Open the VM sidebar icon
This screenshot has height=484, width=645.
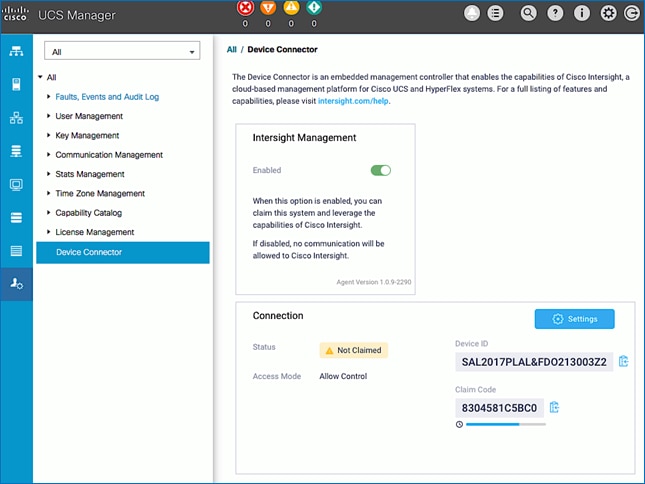16,184
